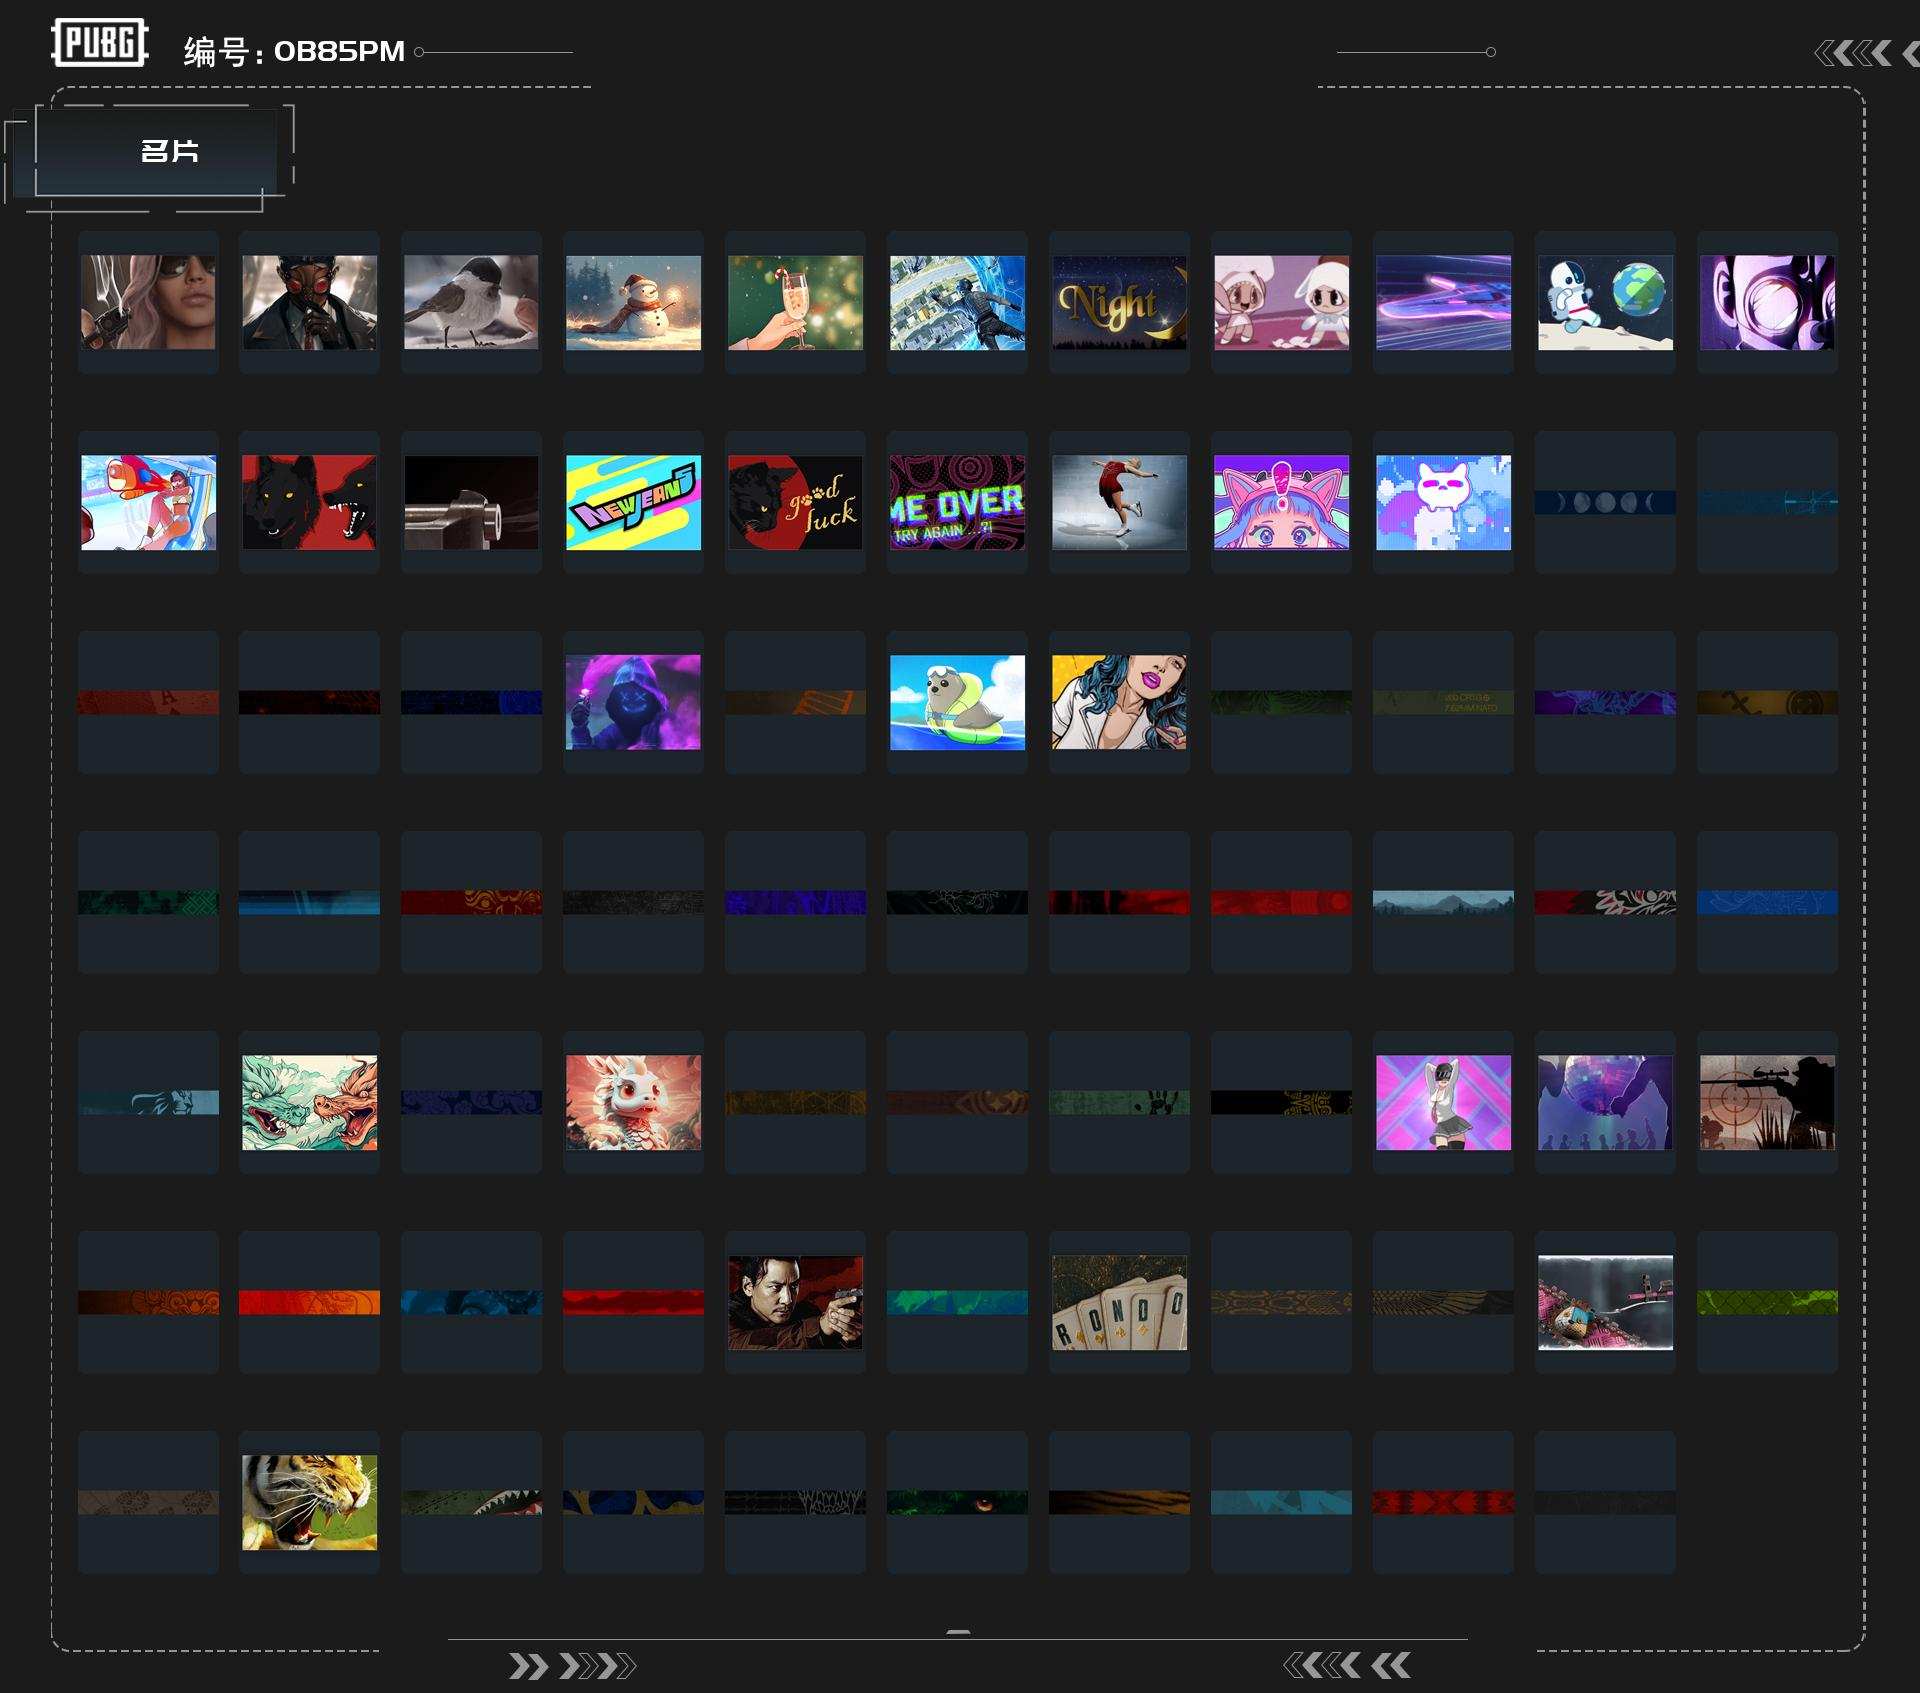Choose the pixel white cat card
1920x1693 pixels.
pos(1443,502)
